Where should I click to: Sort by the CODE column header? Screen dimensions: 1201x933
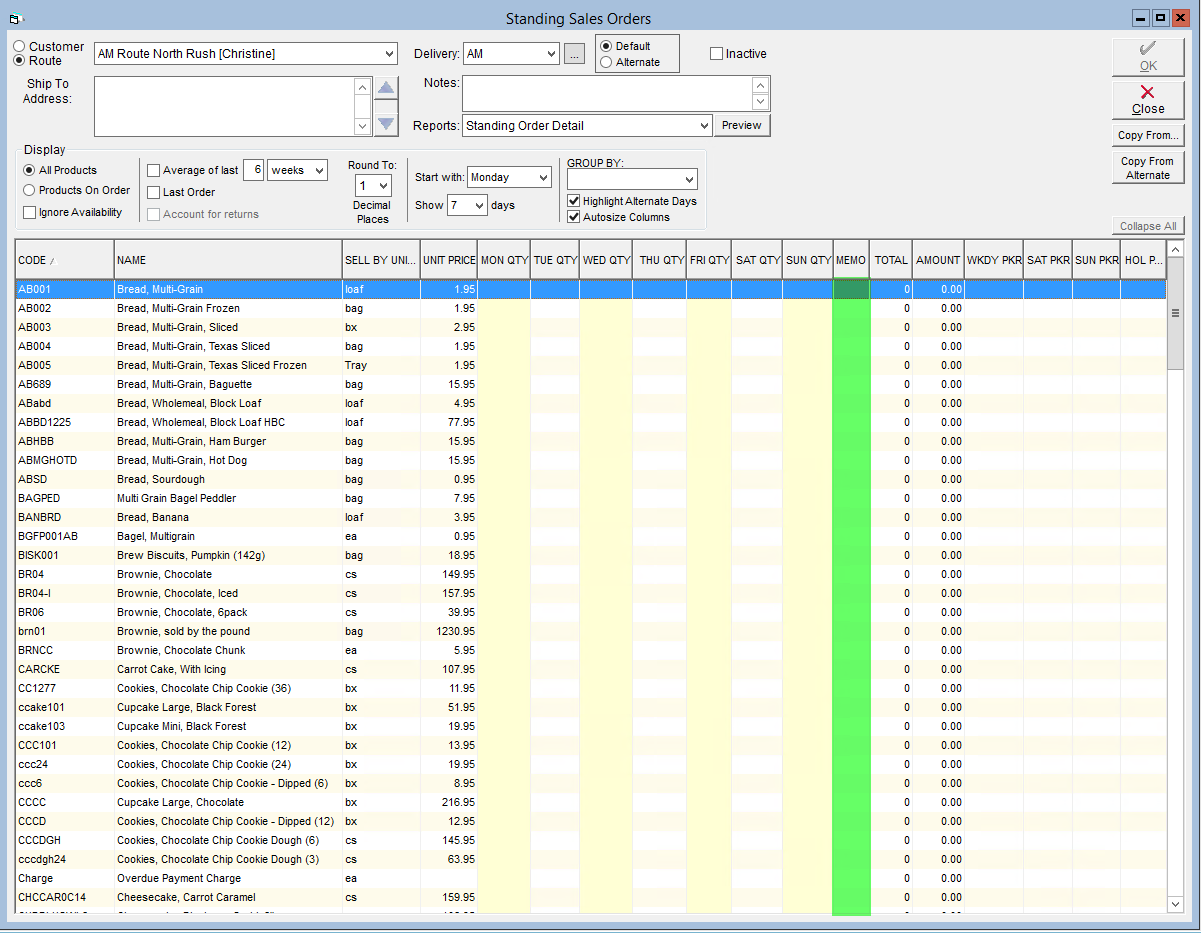pyautogui.click(x=64, y=260)
